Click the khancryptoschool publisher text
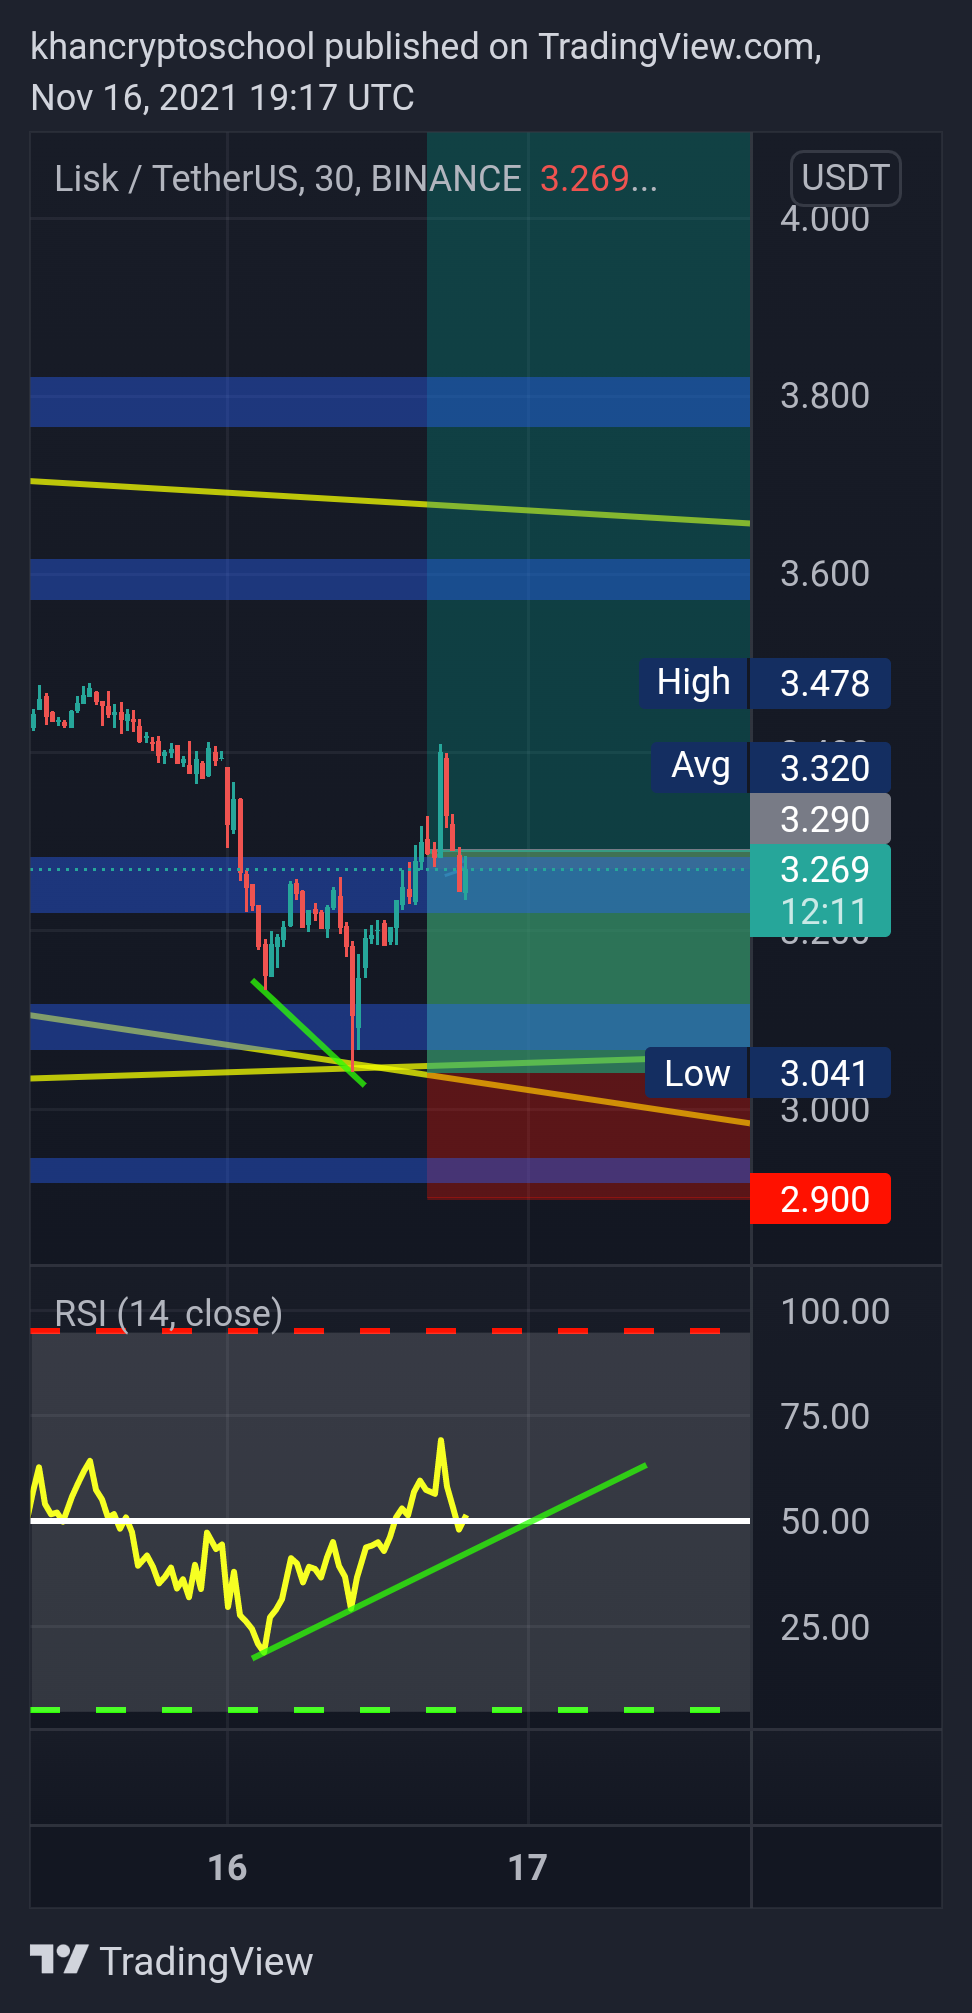The image size is (972, 2013). point(173,47)
